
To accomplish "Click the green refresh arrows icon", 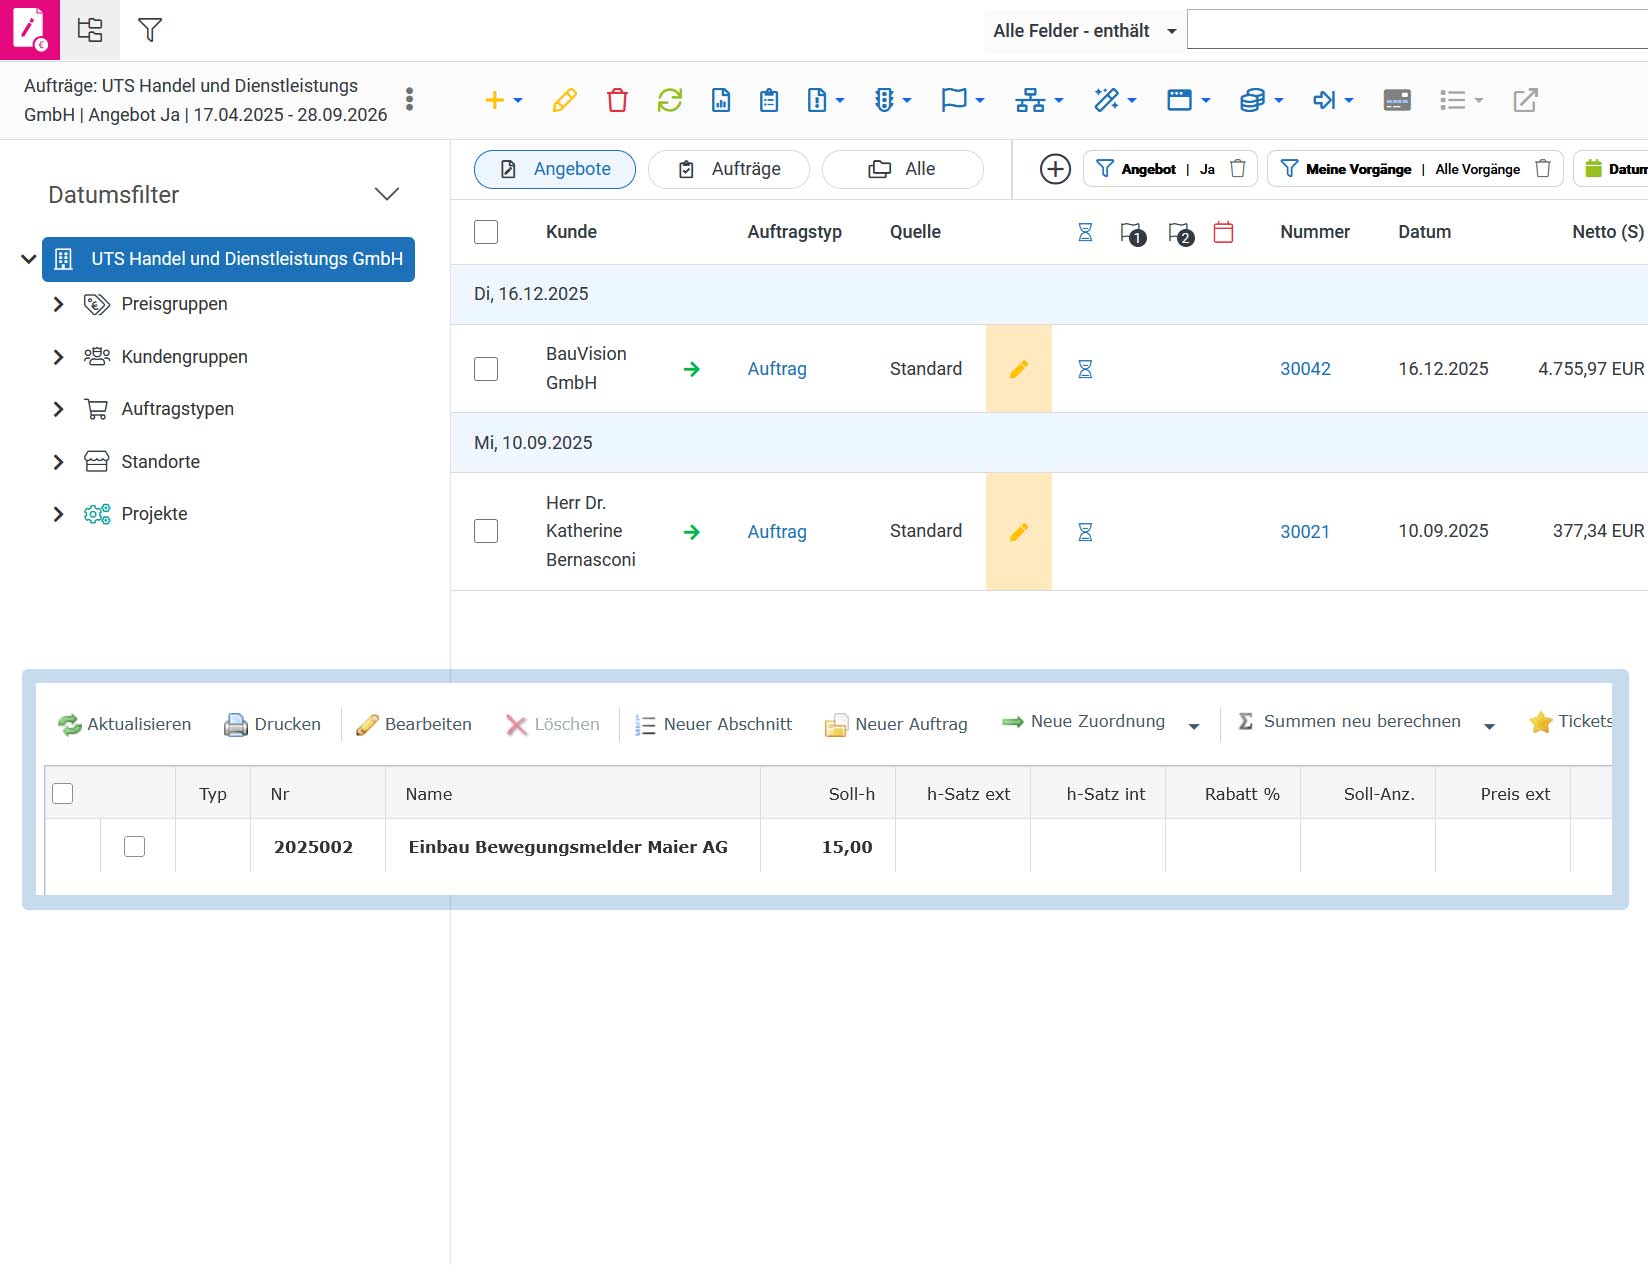I will [669, 100].
